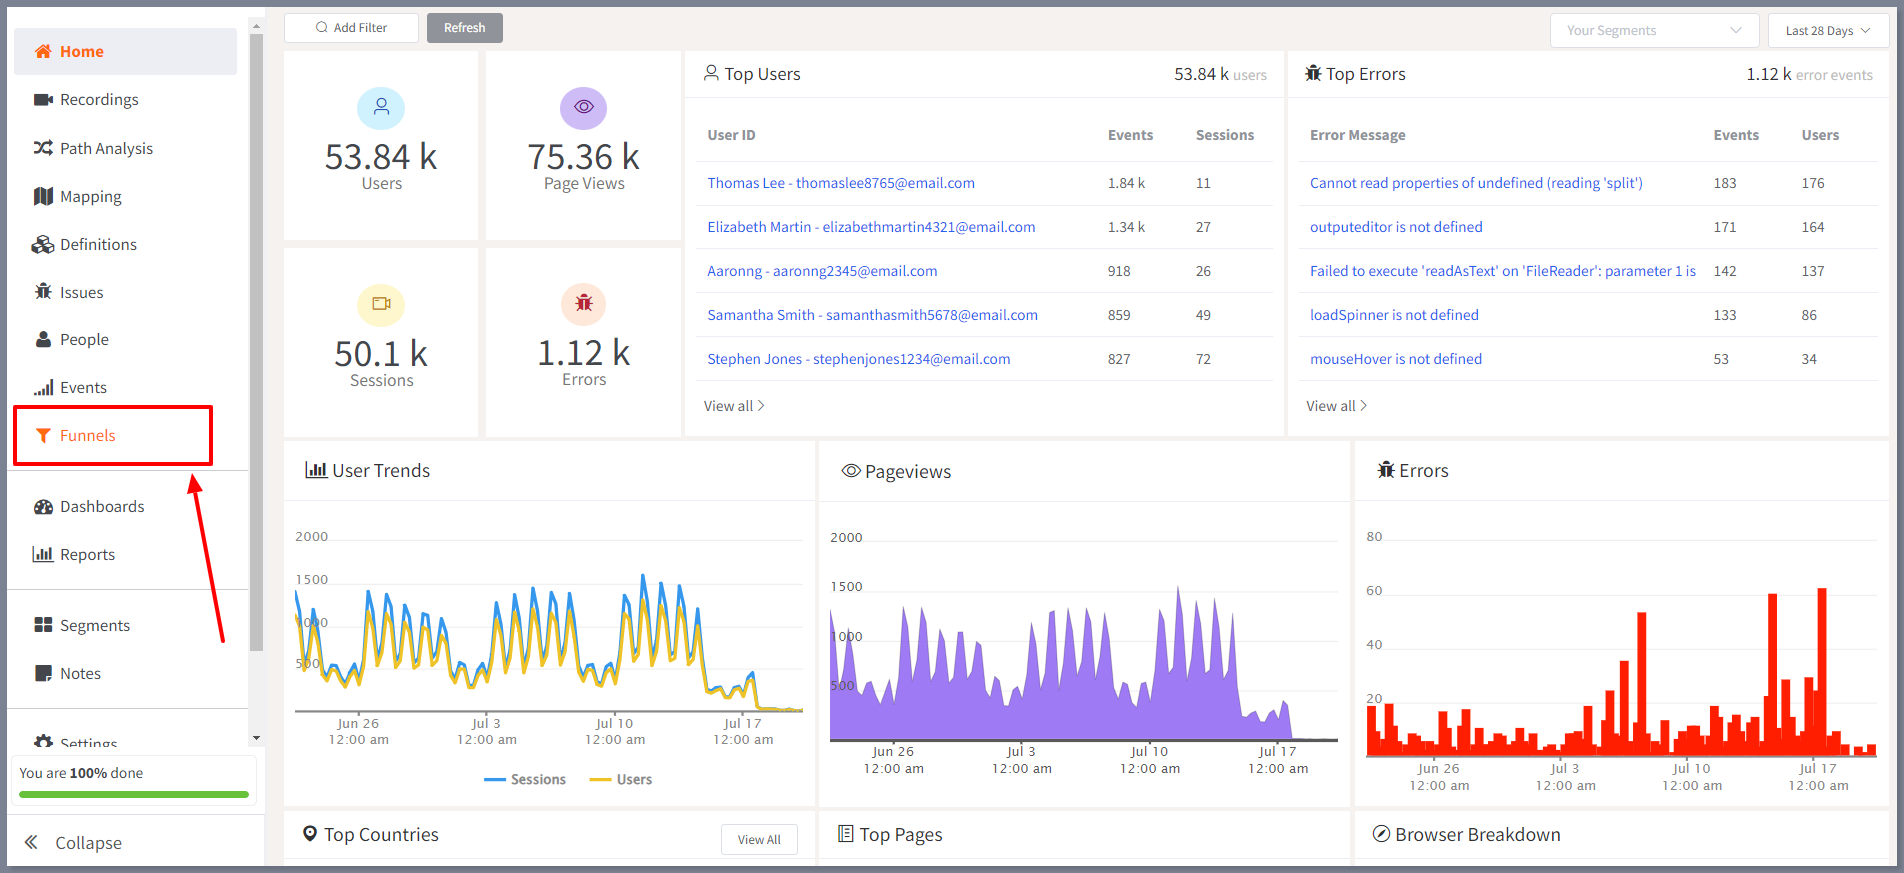Click the Notes sticky note icon
Viewport: 1904px width, 873px height.
pos(43,673)
